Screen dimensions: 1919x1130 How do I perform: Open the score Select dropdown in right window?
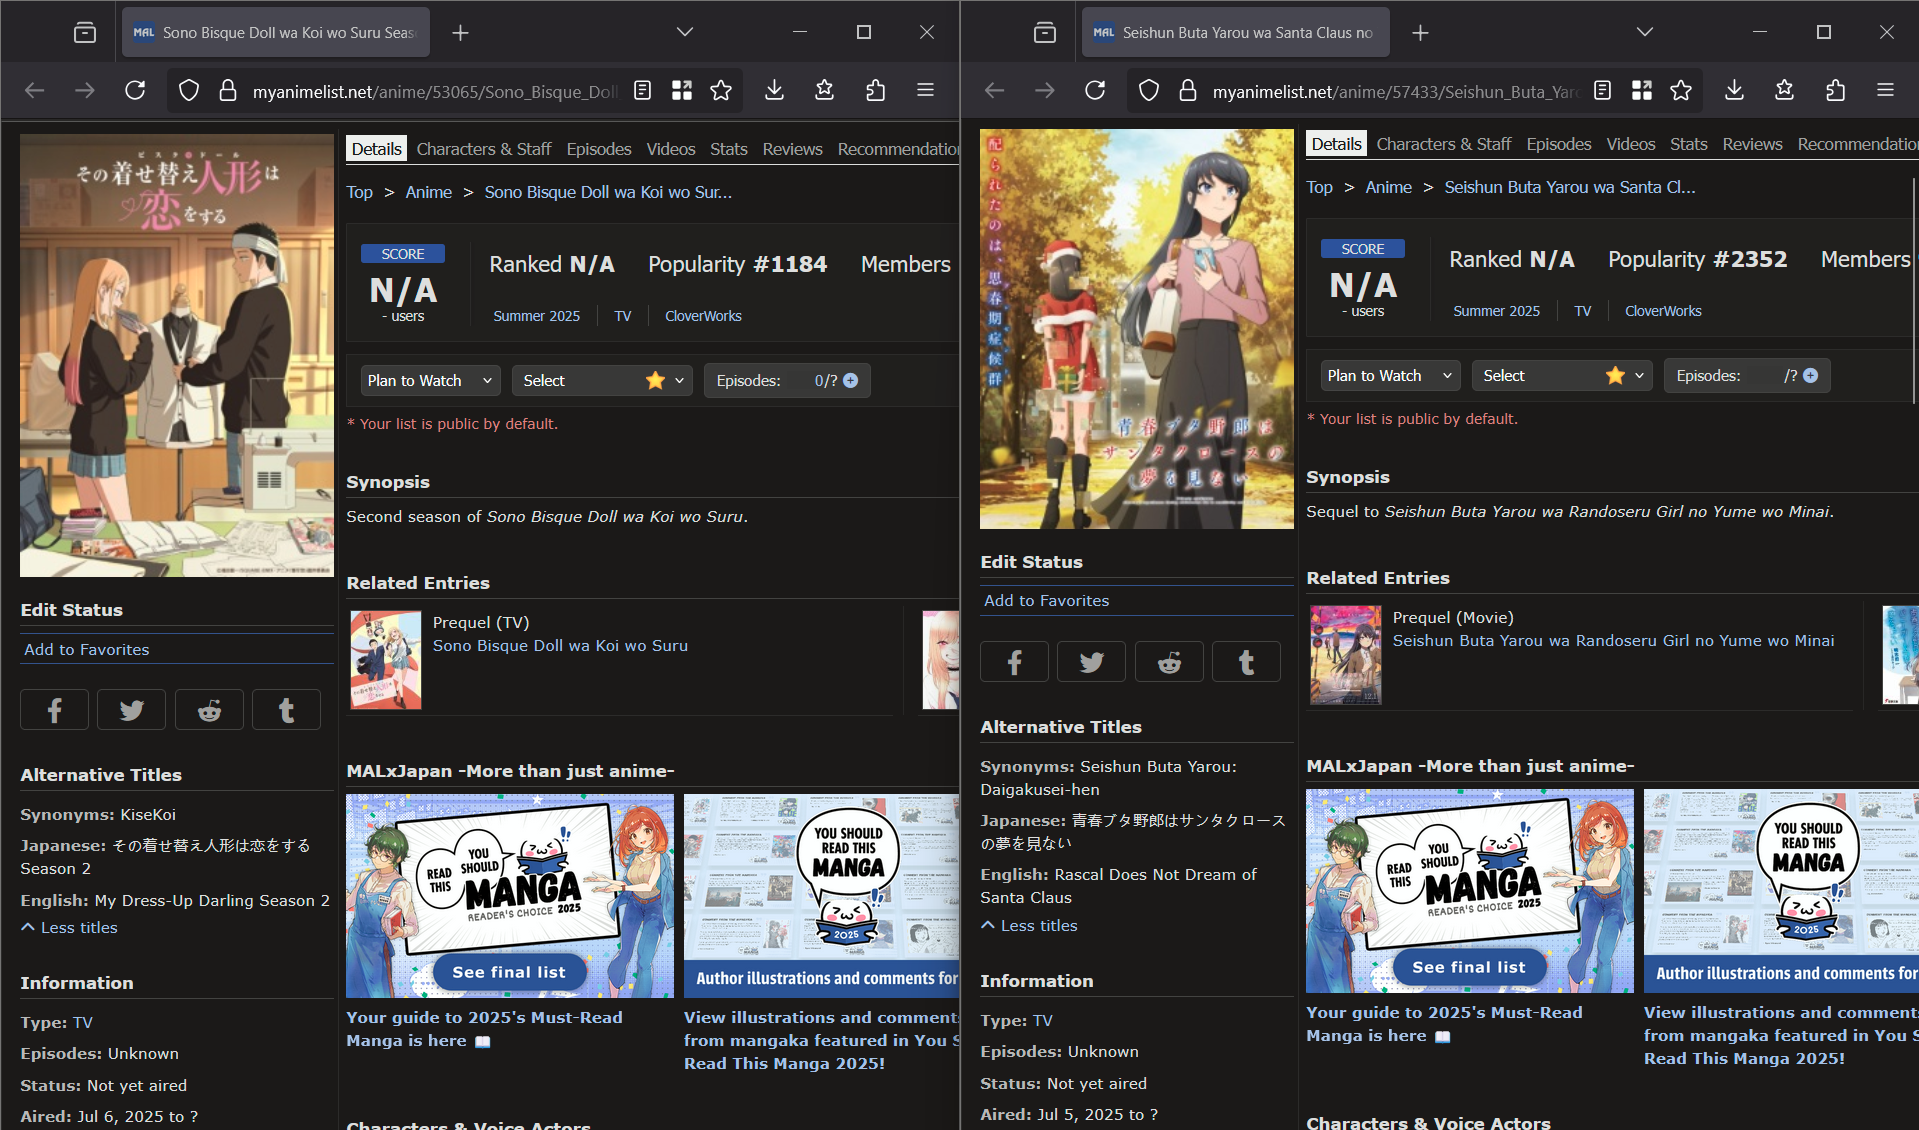[x=1562, y=375]
